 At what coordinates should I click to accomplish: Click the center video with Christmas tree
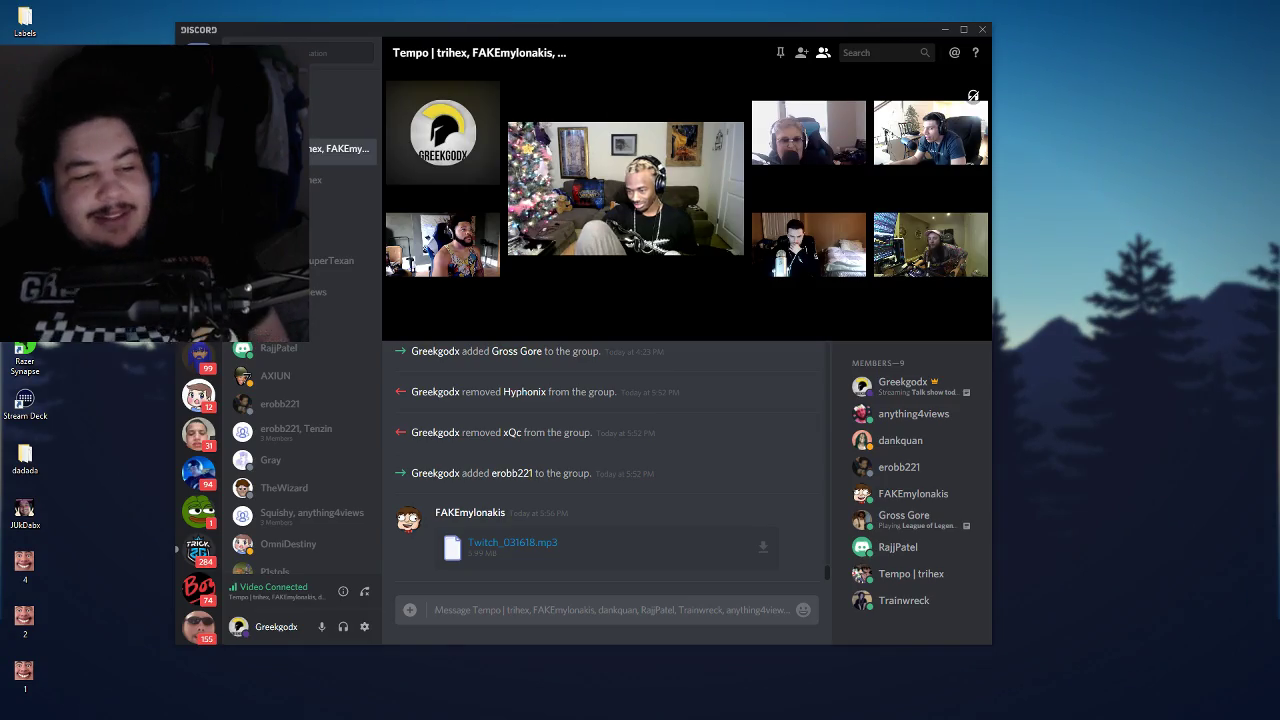click(626, 189)
